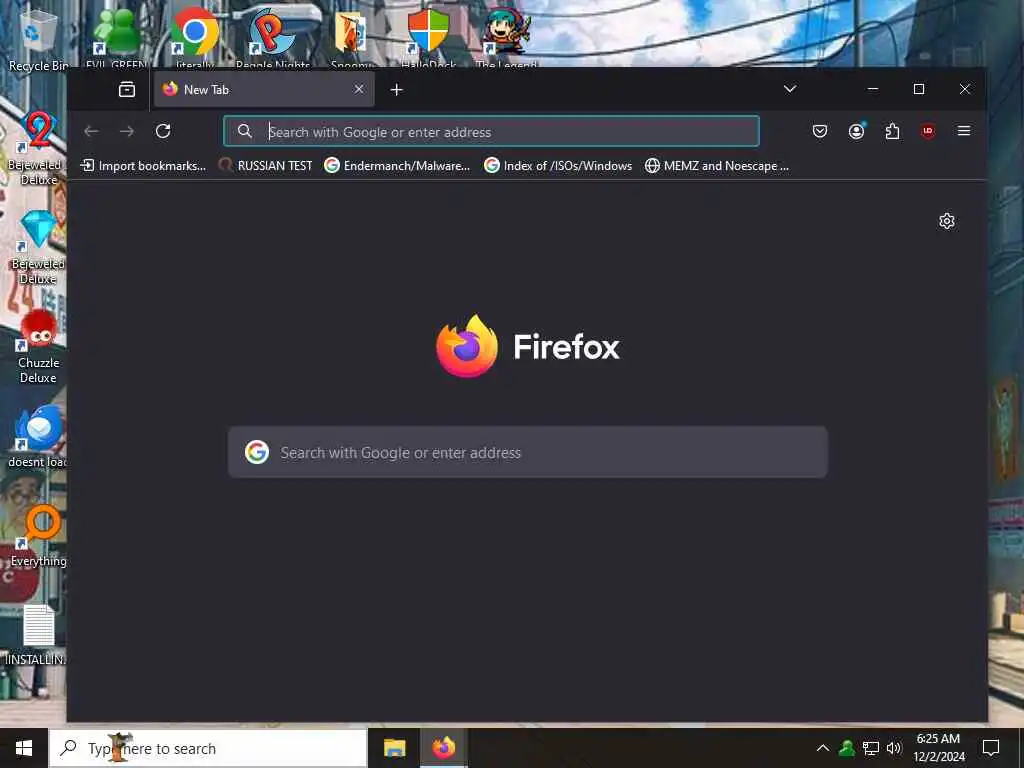Open the volume speaker tray icon

pyautogui.click(x=894, y=748)
